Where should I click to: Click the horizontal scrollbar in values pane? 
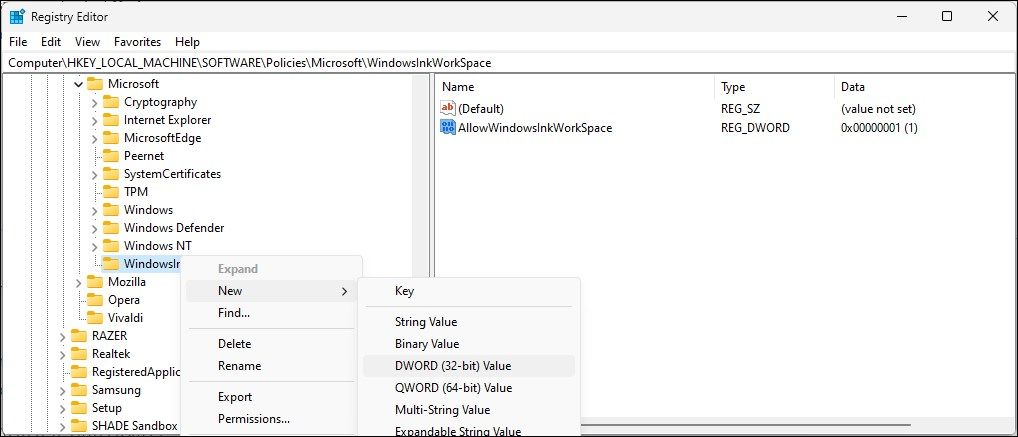[x=747, y=426]
